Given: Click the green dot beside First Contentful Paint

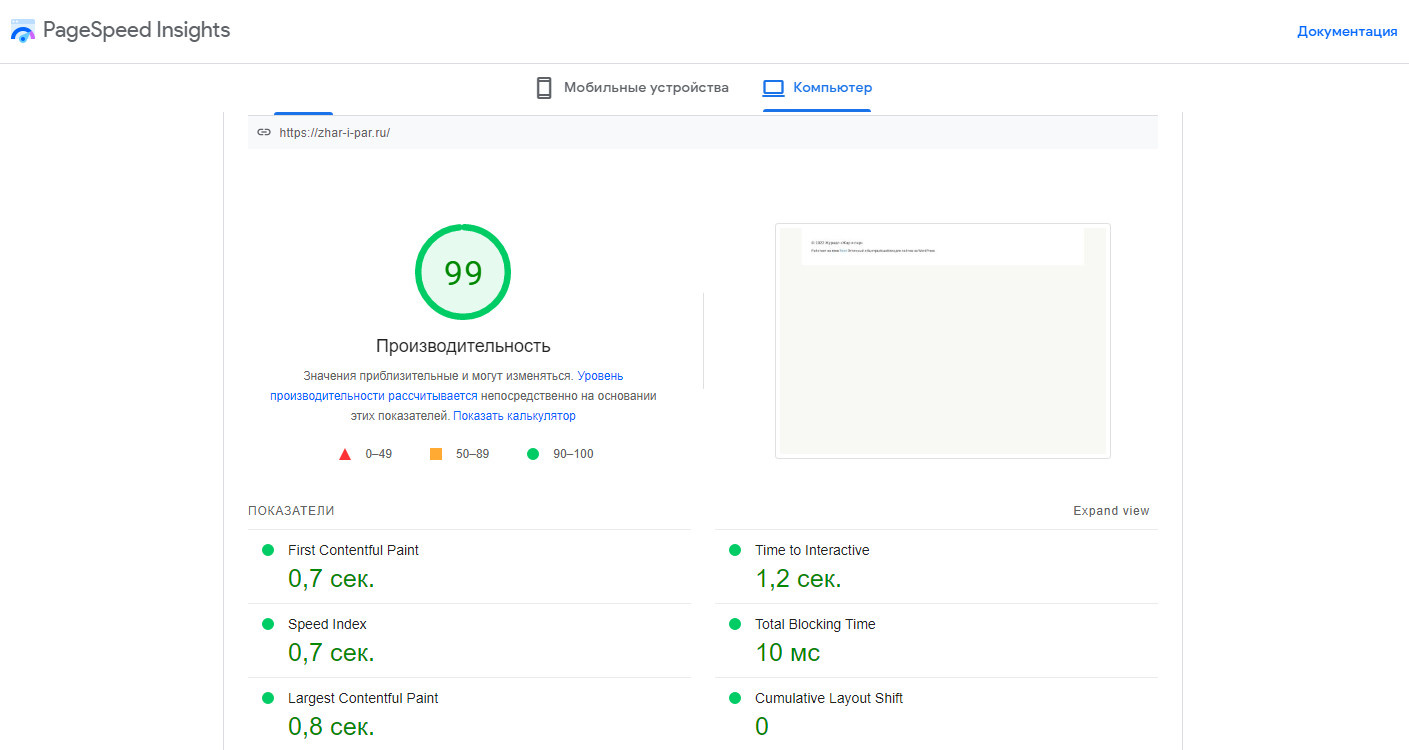Looking at the screenshot, I should coord(268,550).
